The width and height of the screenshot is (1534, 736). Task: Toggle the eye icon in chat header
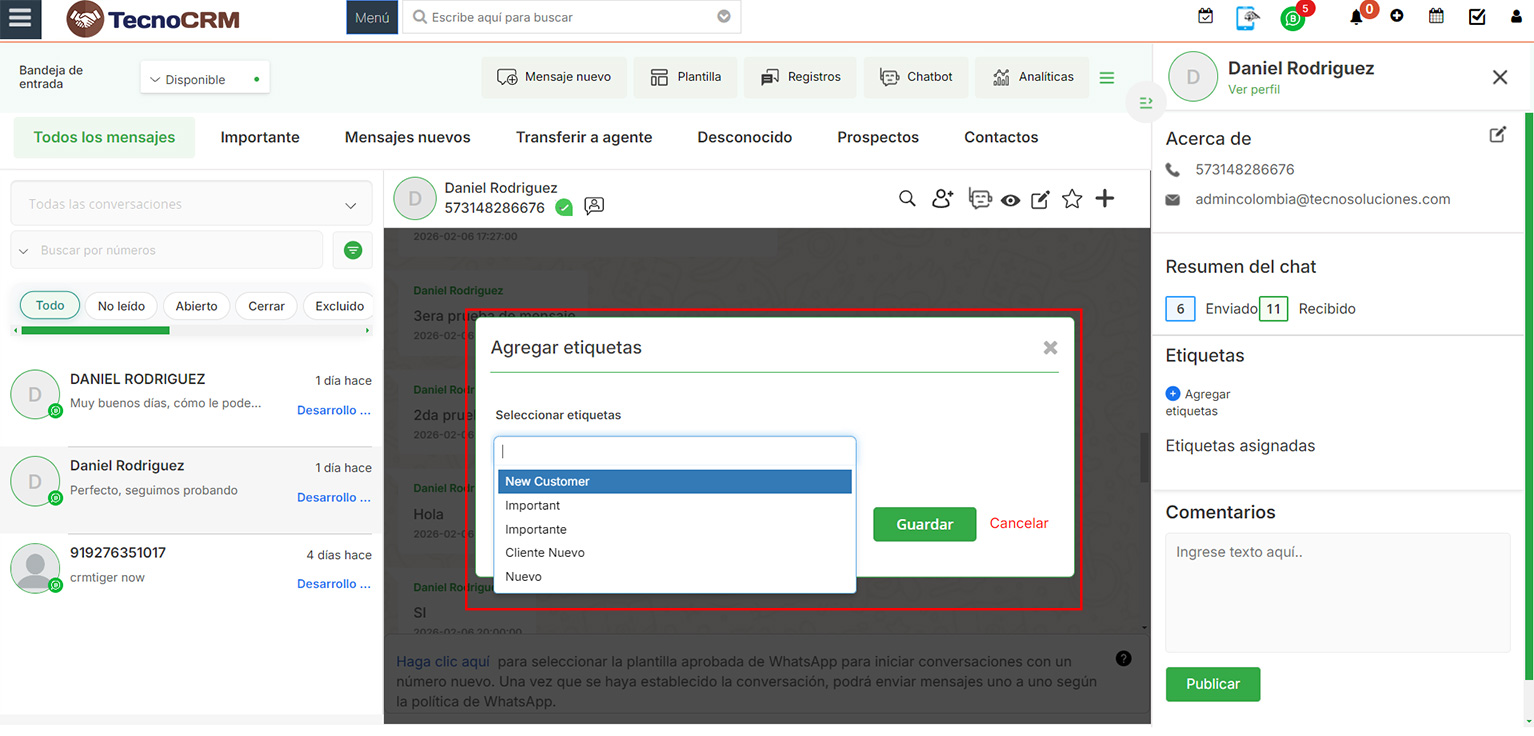[x=1010, y=200]
